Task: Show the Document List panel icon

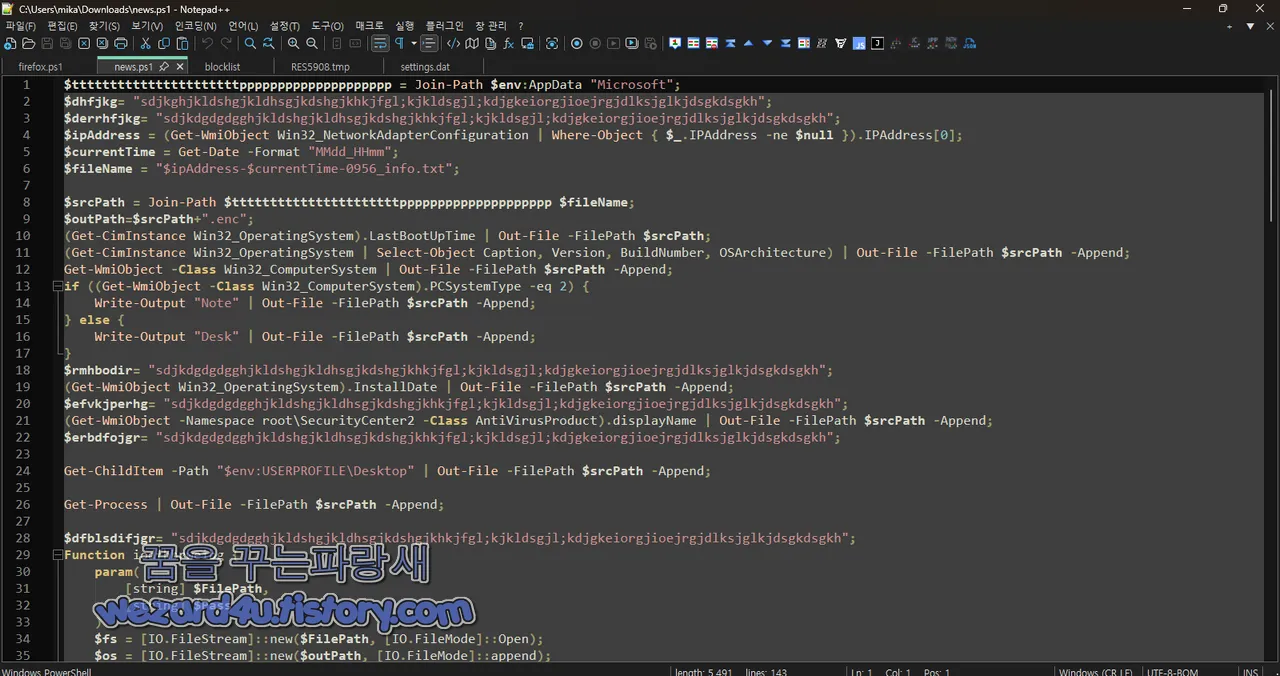Action: [x=490, y=44]
